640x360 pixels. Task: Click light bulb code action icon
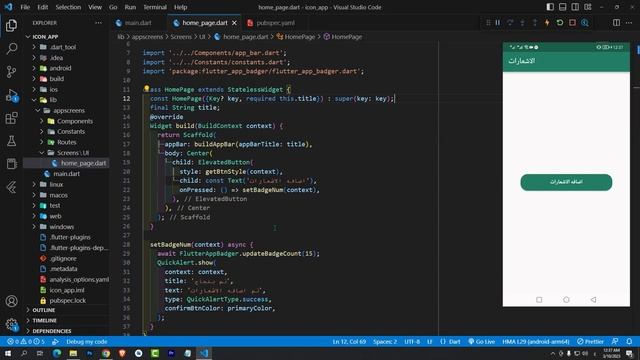(x=146, y=89)
